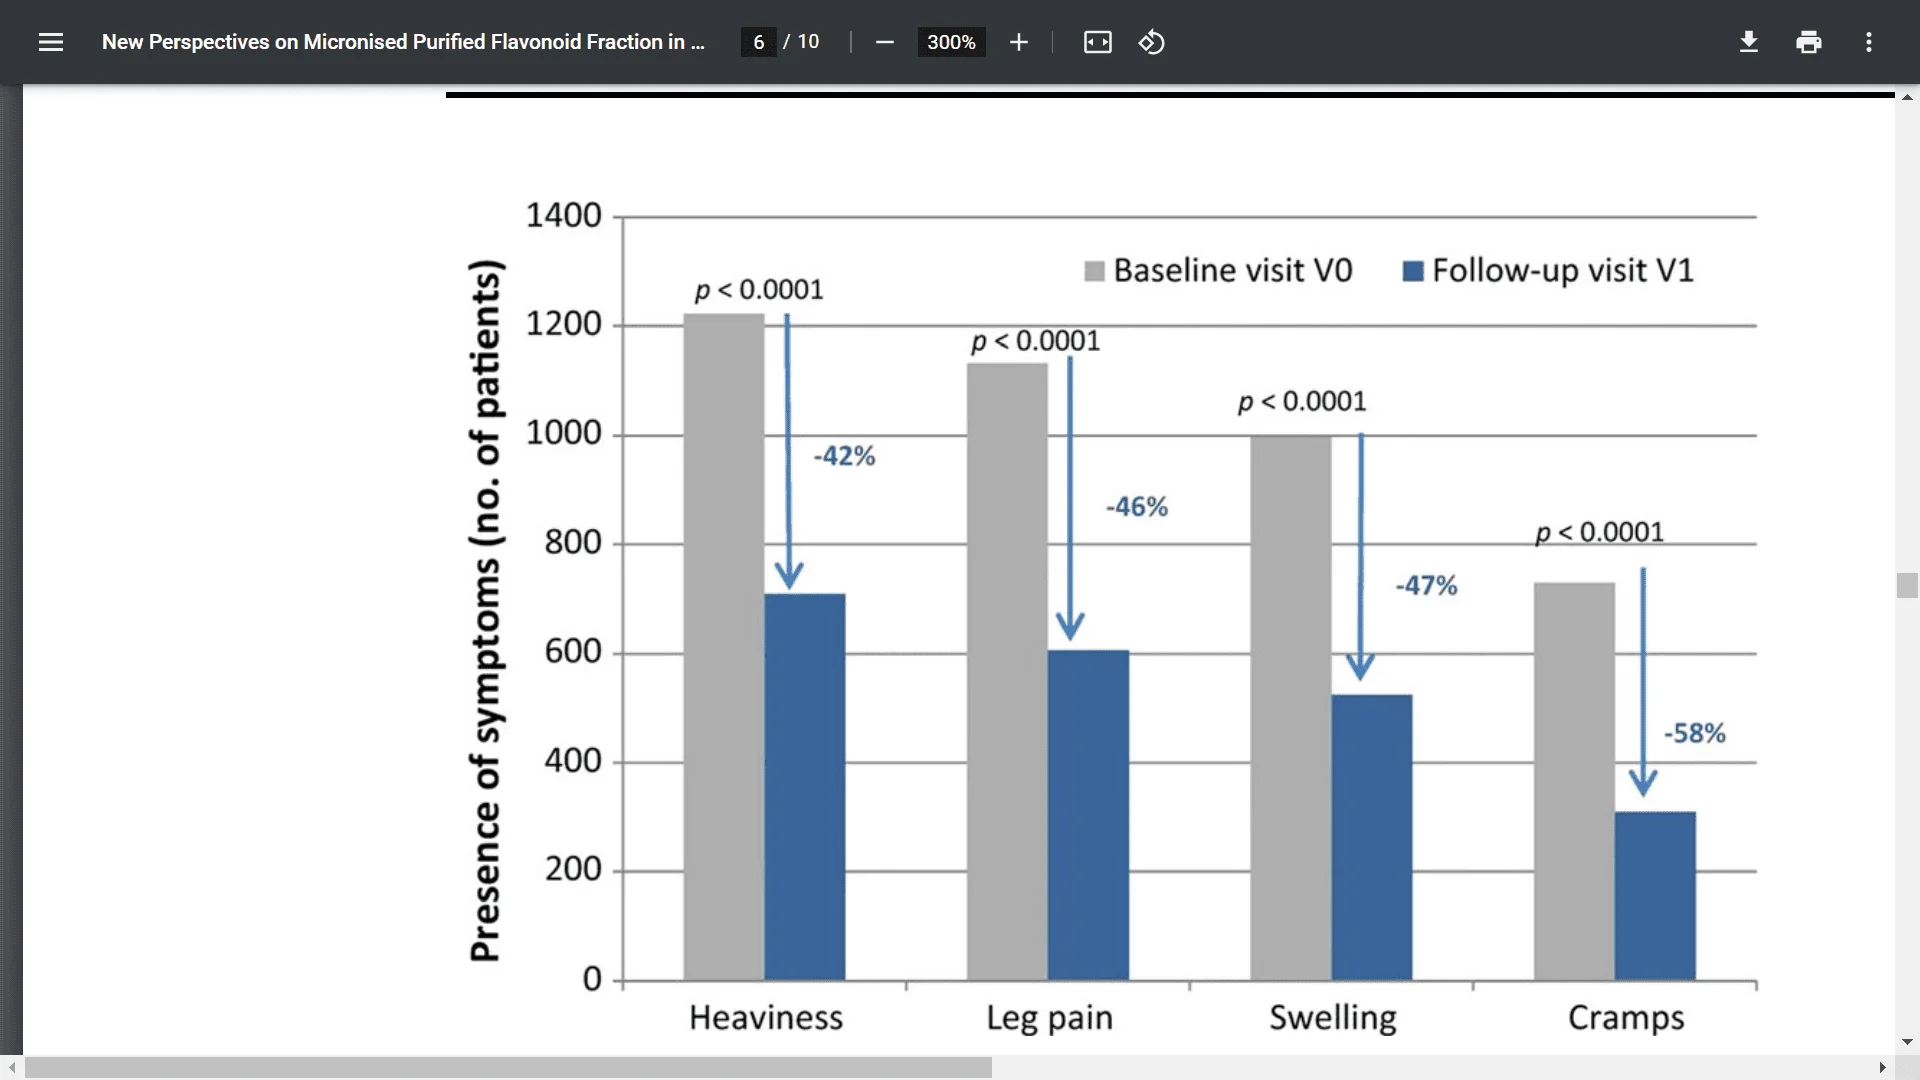Click the horizontal scrollbar thumb
1920x1080 pixels.
pyautogui.click(x=508, y=1068)
